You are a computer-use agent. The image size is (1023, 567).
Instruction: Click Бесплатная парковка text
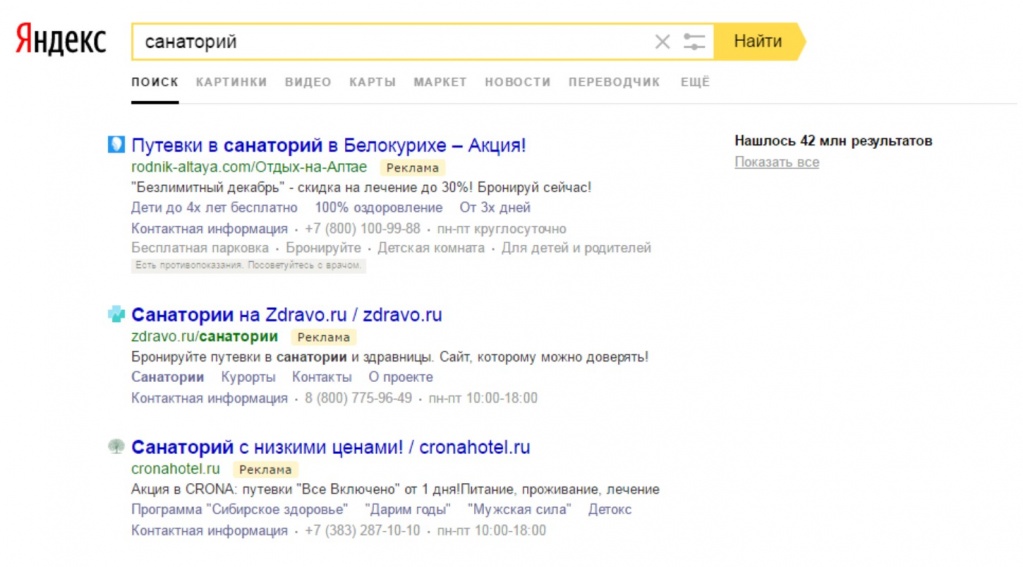click(200, 248)
